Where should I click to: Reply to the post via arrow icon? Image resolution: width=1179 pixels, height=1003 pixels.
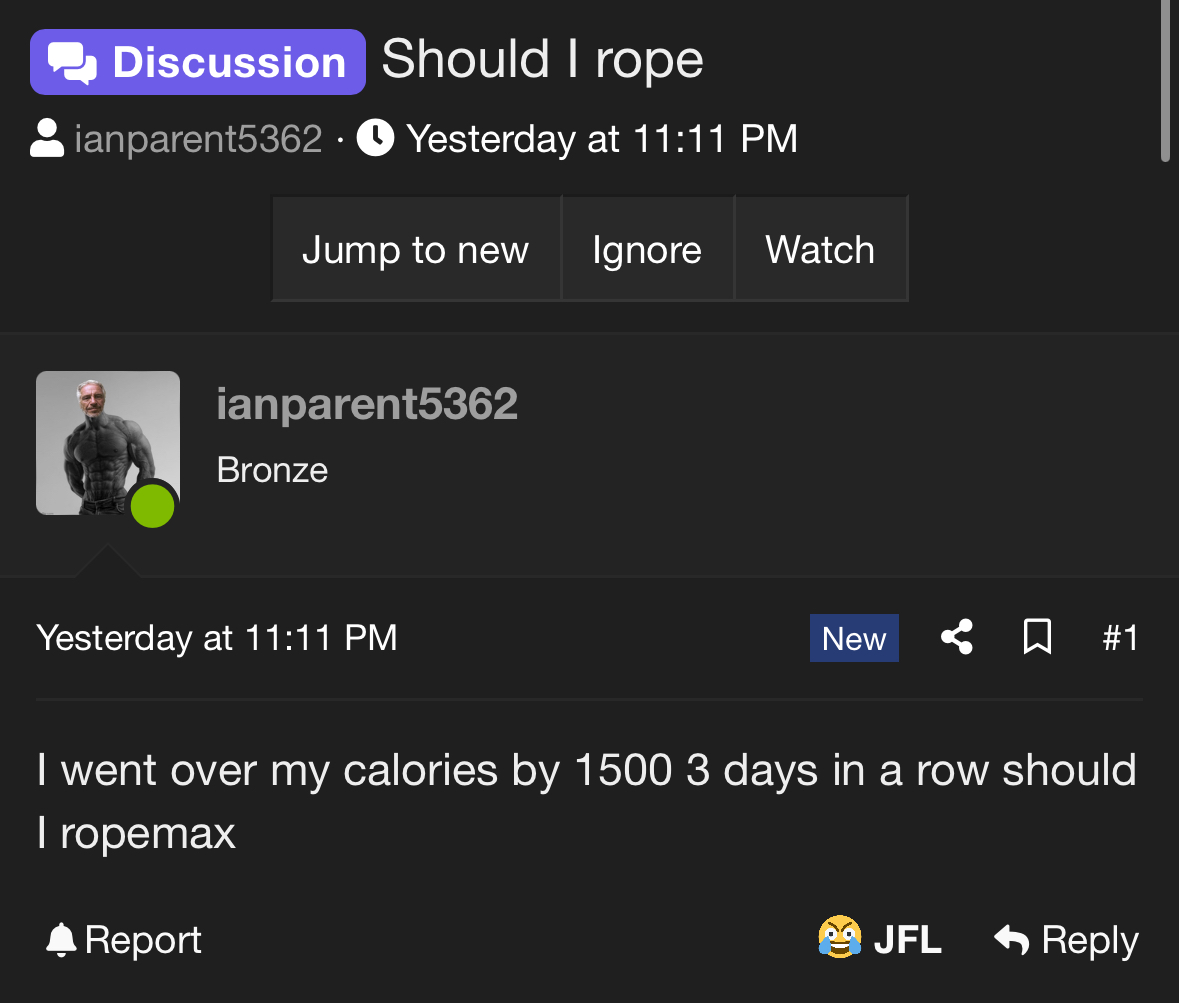coord(1012,939)
